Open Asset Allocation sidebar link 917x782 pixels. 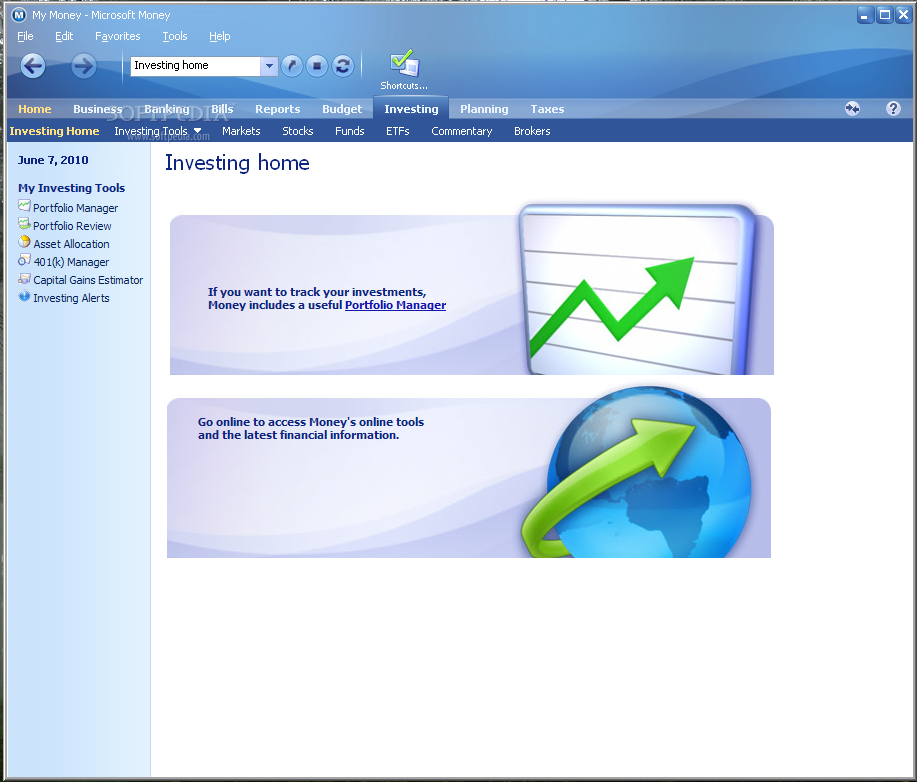pyautogui.click(x=71, y=244)
